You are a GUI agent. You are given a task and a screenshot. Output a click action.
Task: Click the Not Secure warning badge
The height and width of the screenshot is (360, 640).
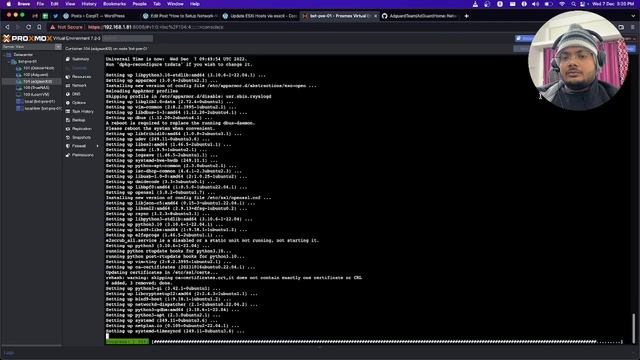point(66,27)
